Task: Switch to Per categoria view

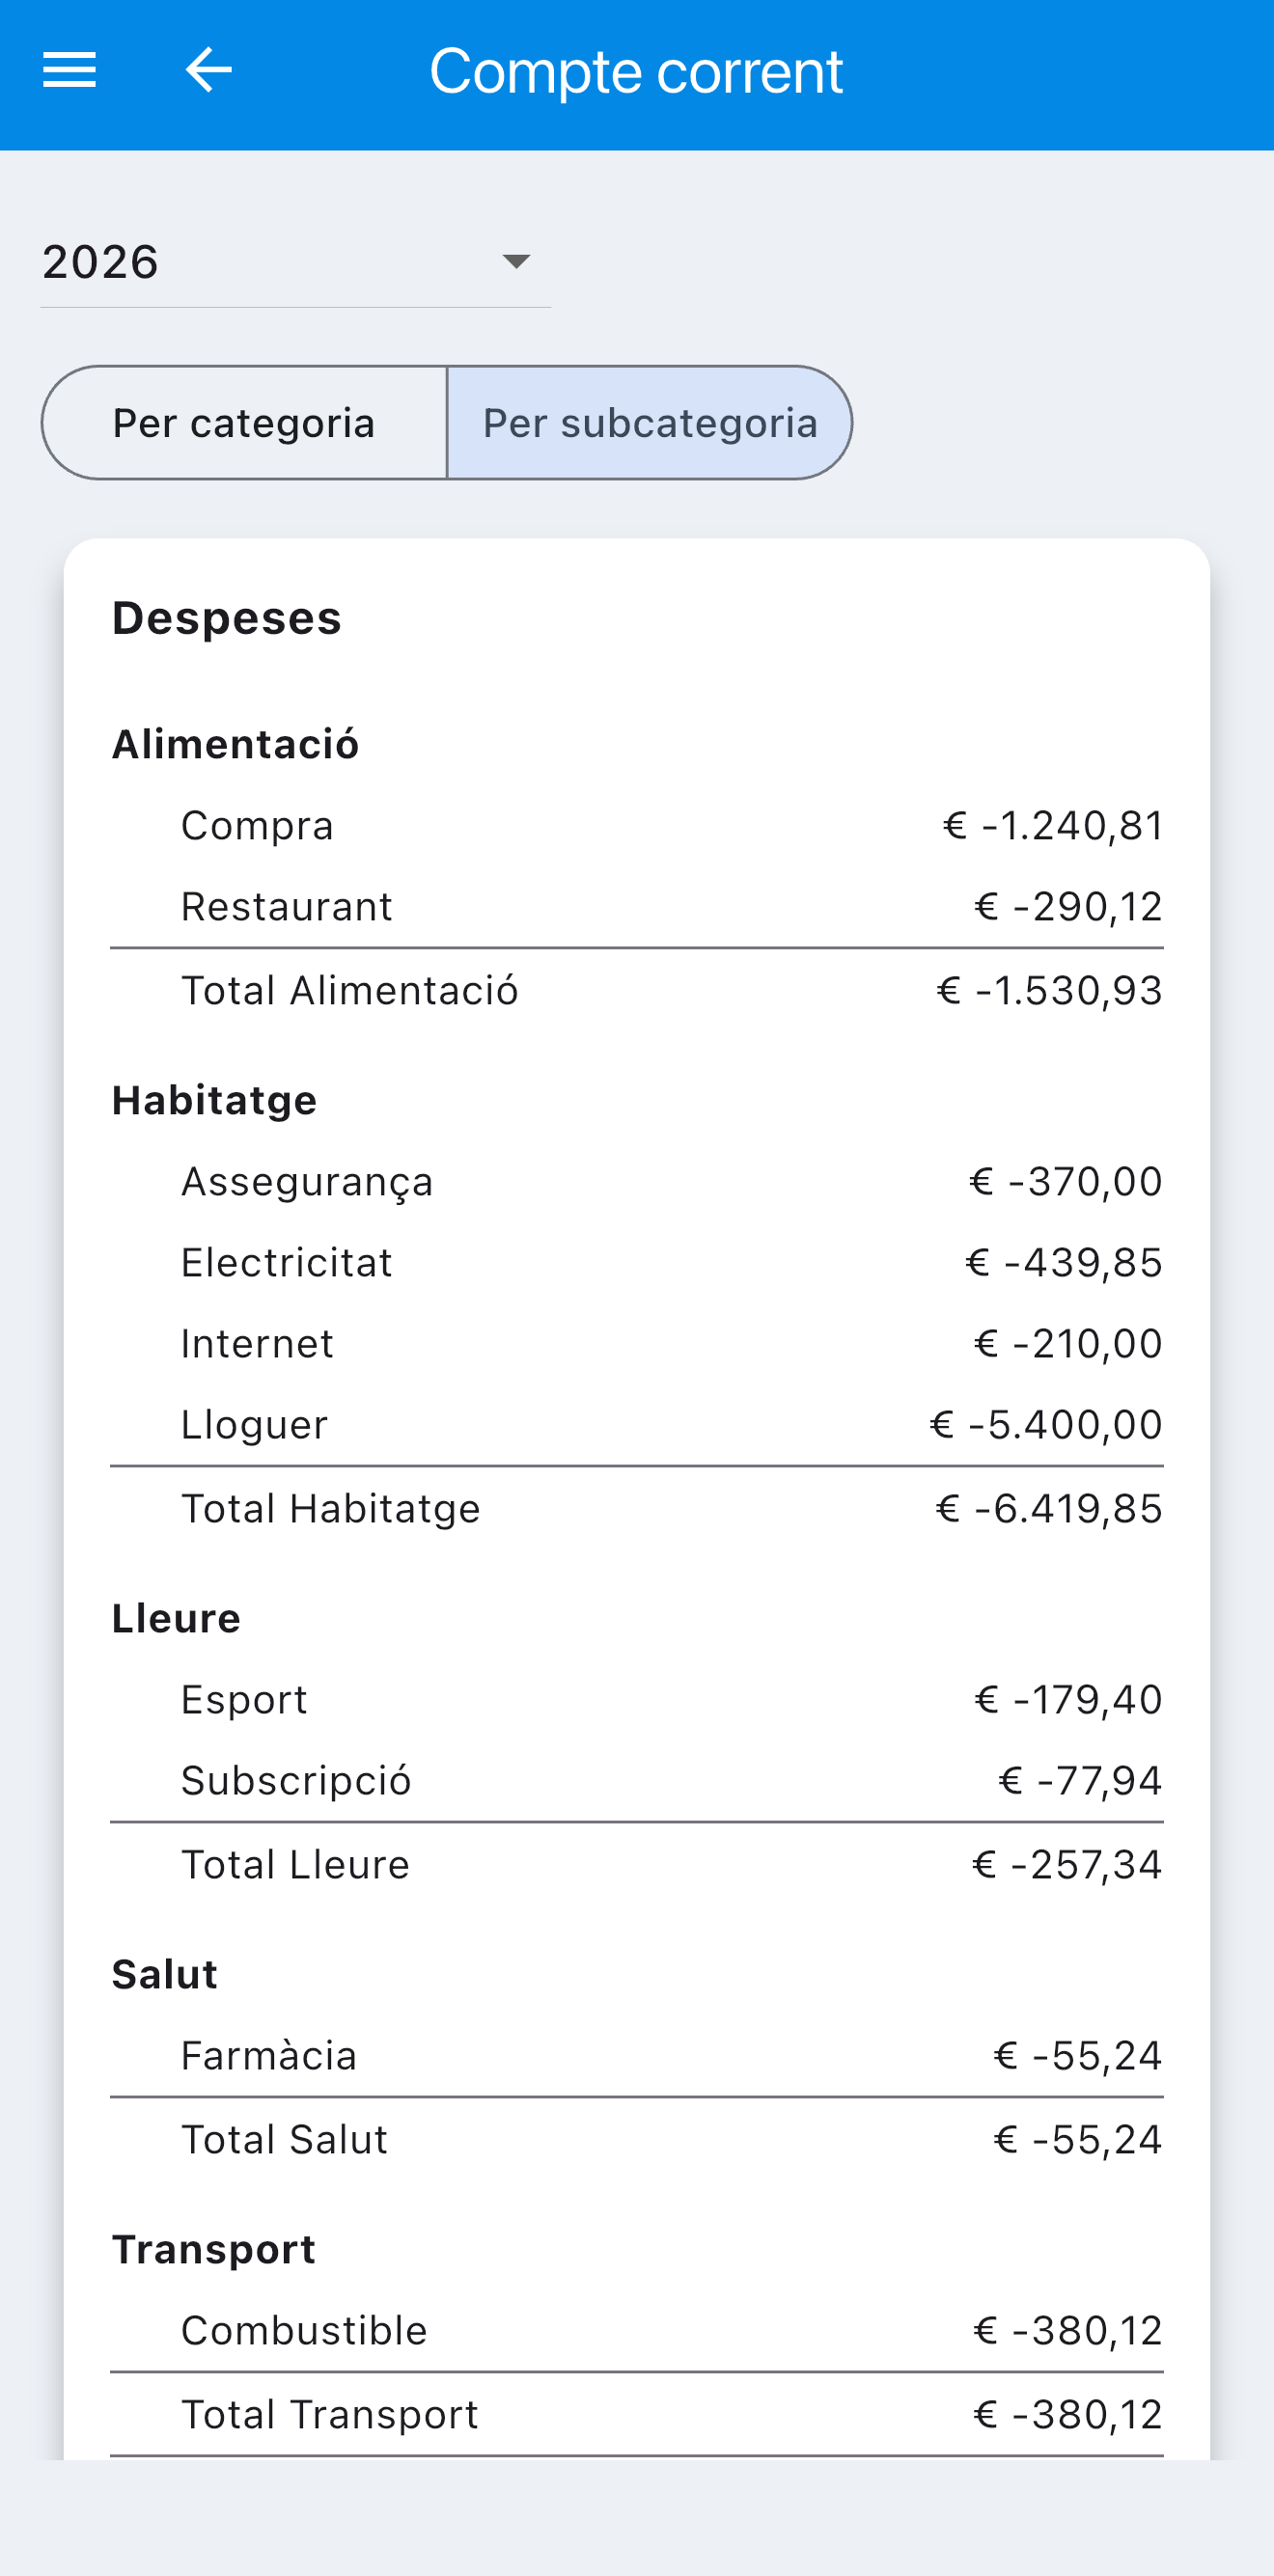Action: pyautogui.click(x=244, y=422)
